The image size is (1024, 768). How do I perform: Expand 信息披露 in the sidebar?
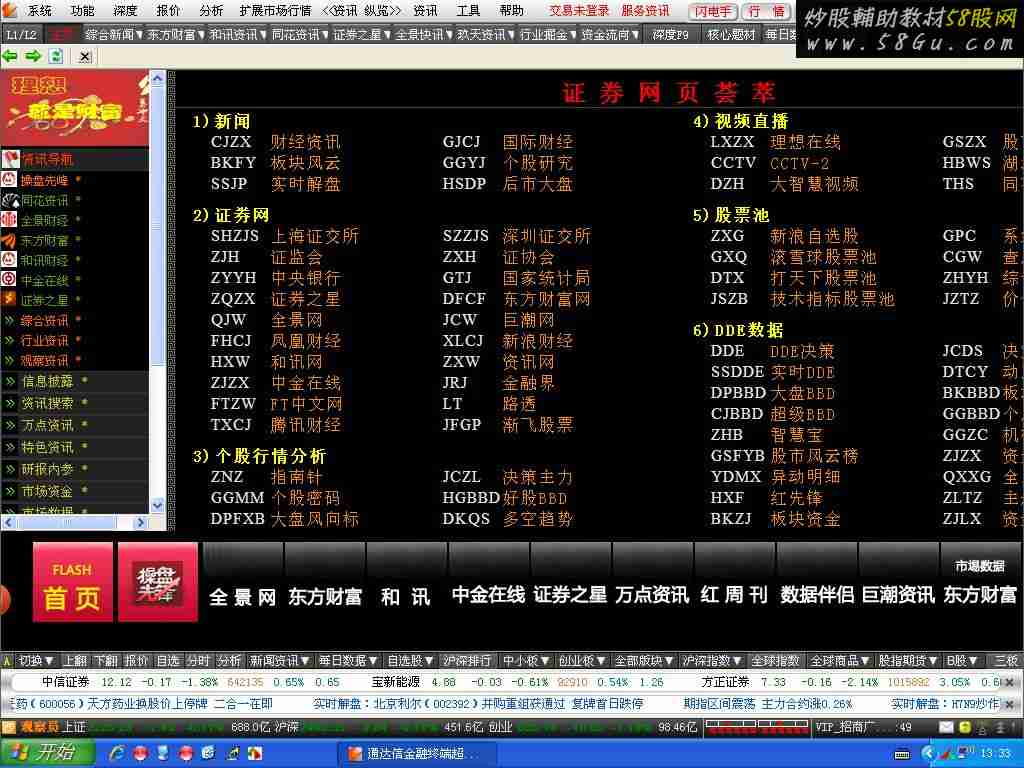coord(47,381)
